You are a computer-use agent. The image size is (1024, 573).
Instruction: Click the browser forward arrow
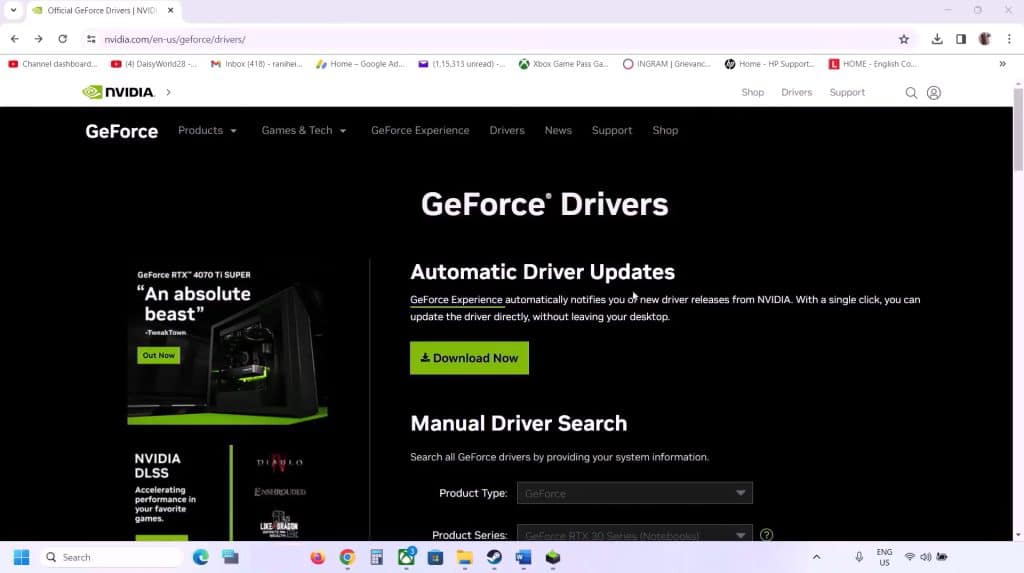tap(39, 39)
